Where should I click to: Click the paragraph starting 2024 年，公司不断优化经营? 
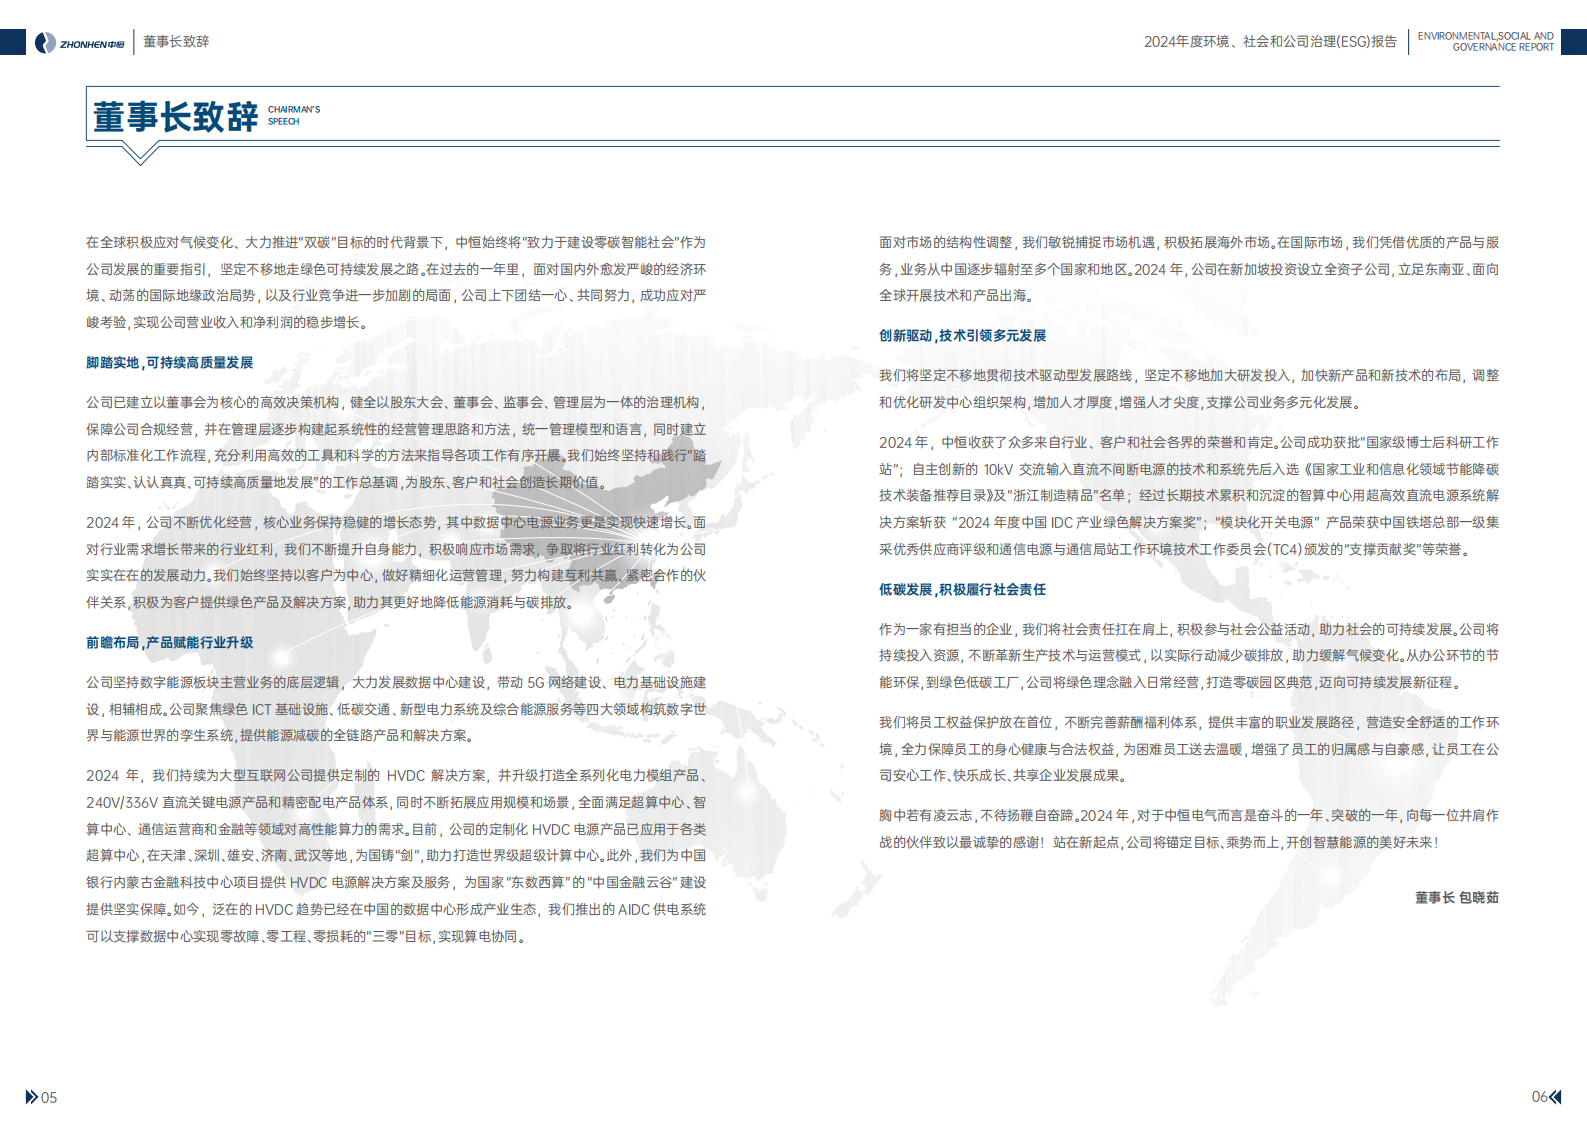tap(396, 563)
